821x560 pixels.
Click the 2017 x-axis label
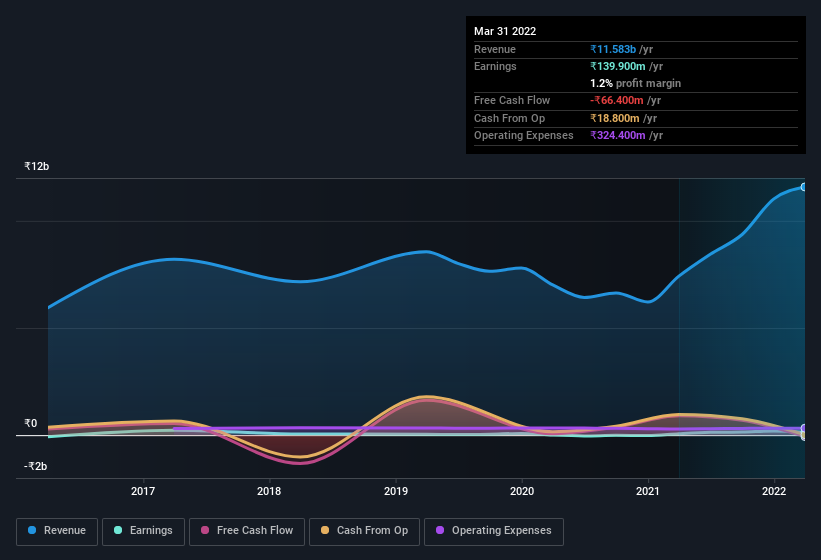(143, 491)
